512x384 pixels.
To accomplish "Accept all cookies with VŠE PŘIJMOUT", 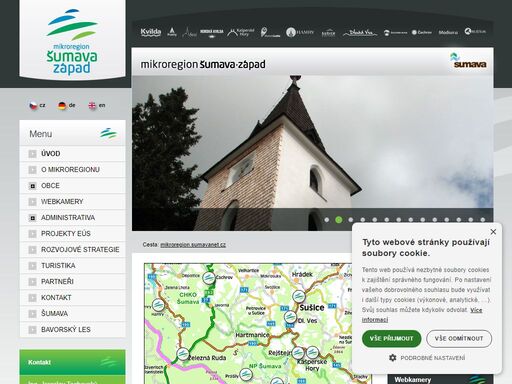I will [x=391, y=339].
